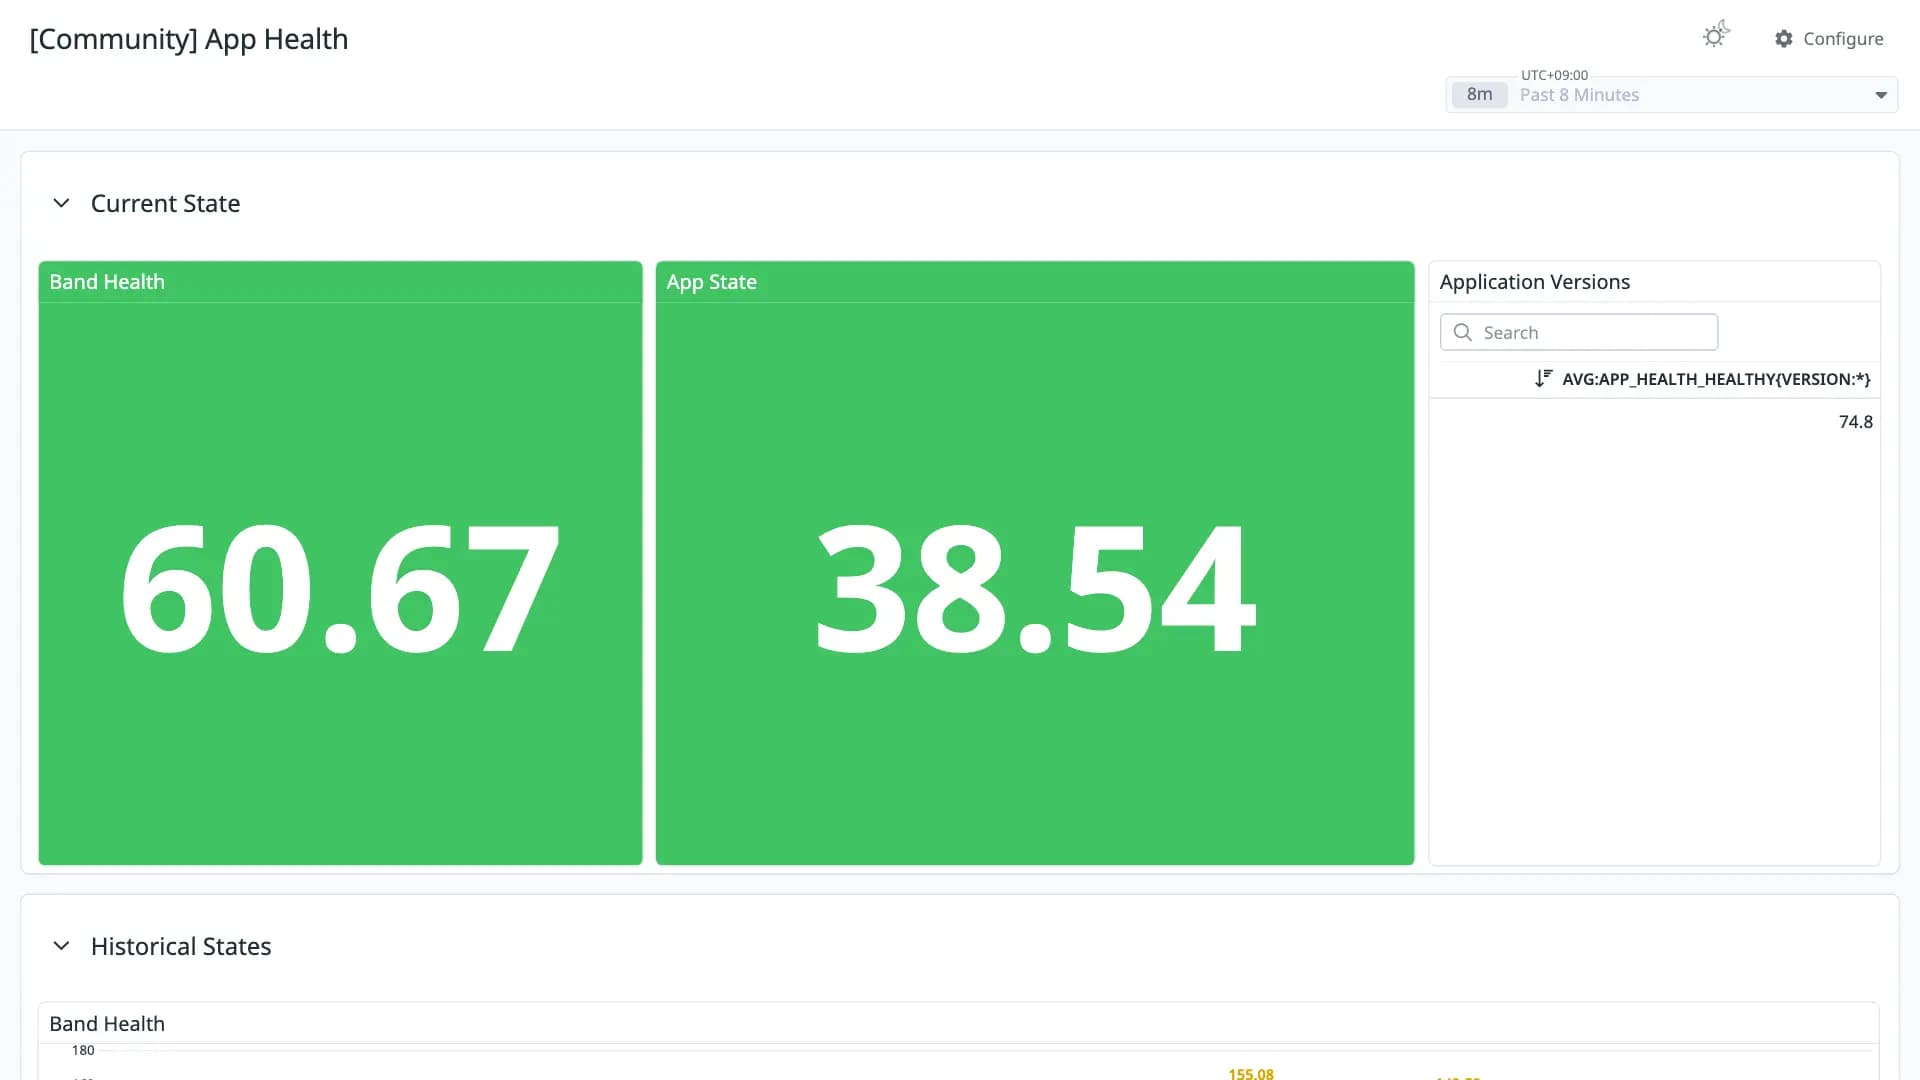
Task: Click the [Community] App Health dashboard title
Action: click(x=189, y=39)
